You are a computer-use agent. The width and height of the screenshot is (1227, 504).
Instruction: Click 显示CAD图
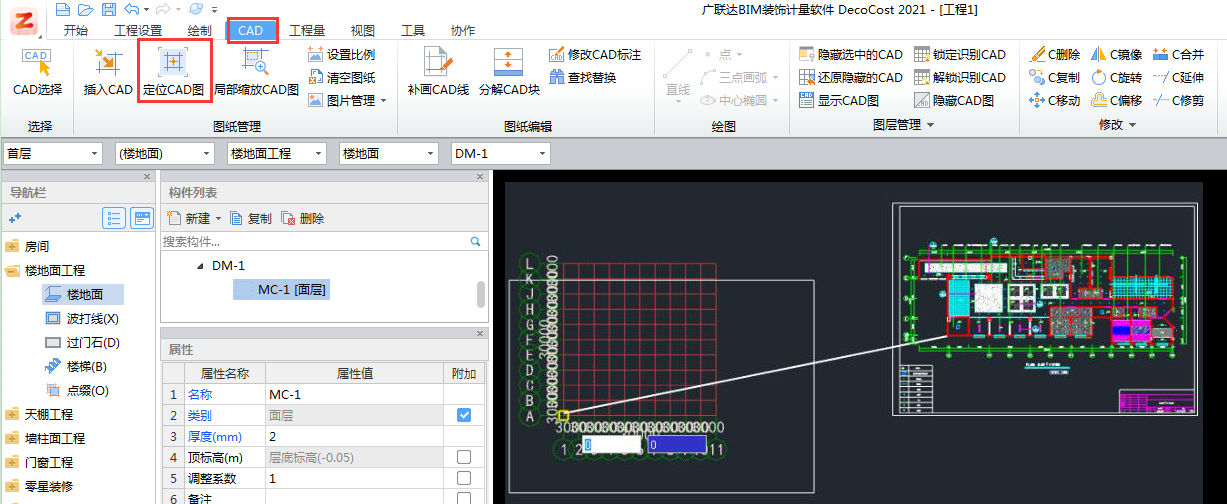click(x=839, y=101)
